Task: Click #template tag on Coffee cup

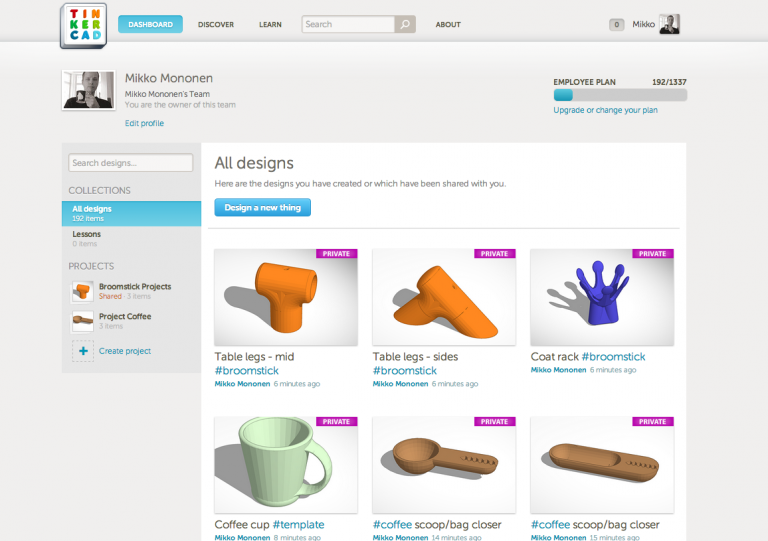Action: coord(298,524)
